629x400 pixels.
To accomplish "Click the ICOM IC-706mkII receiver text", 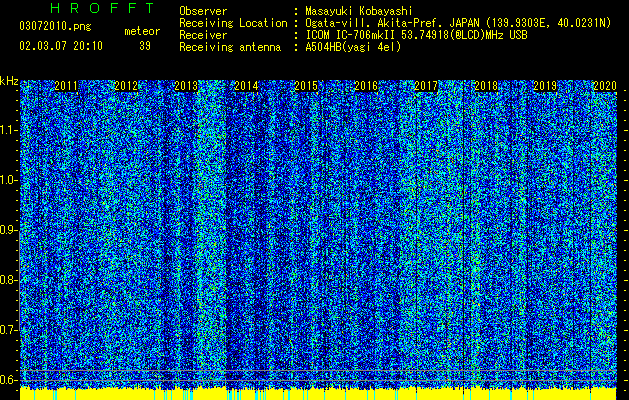I will coord(416,35).
